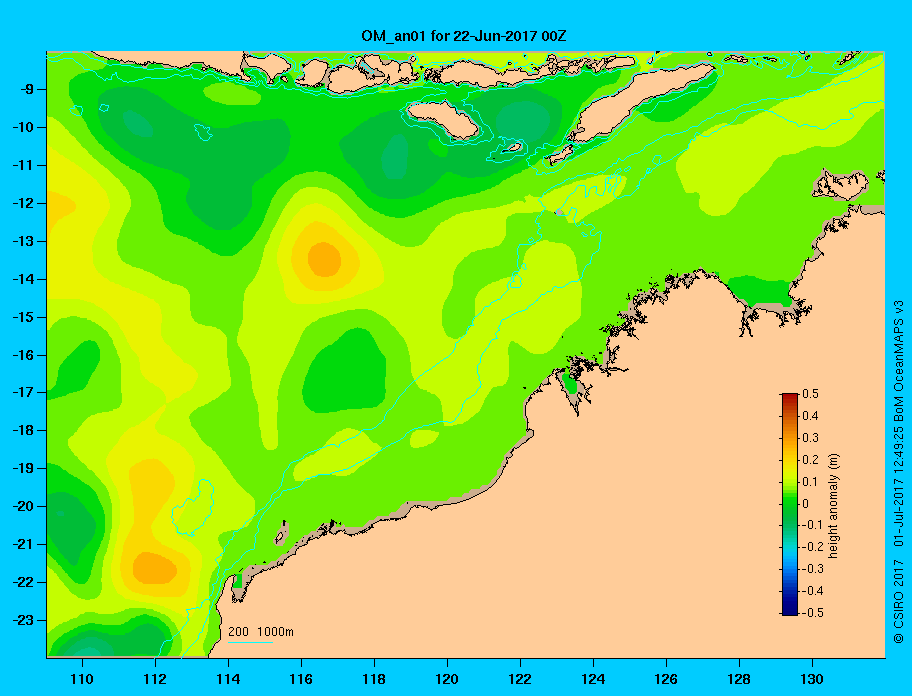Click colorbar value 0.3

point(811,438)
